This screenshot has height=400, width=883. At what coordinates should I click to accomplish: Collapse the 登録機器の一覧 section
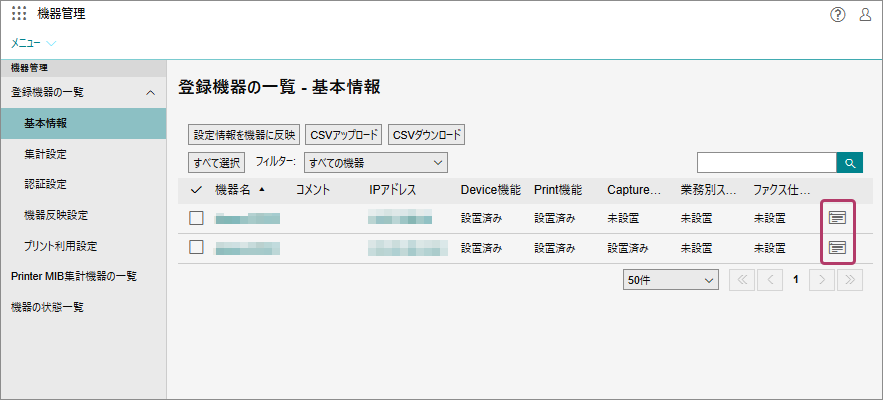(150, 92)
